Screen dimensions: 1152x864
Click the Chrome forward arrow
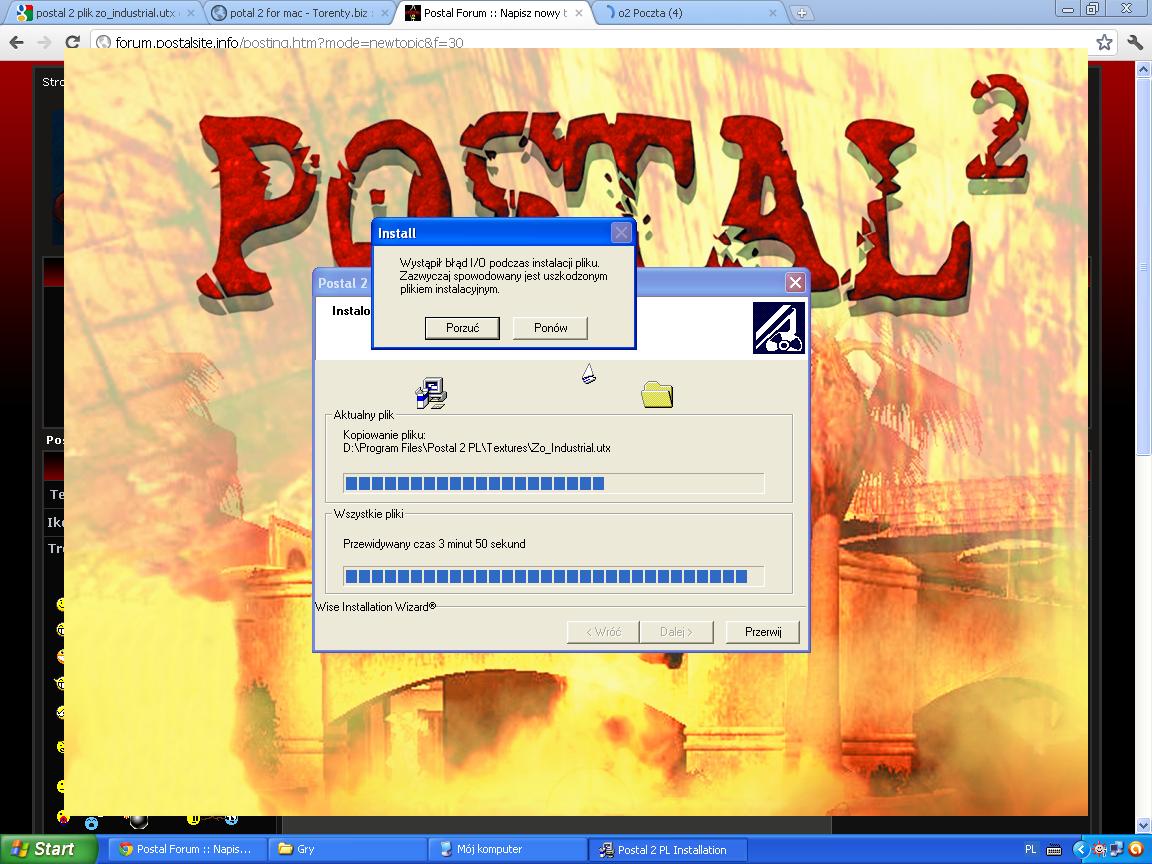[44, 43]
